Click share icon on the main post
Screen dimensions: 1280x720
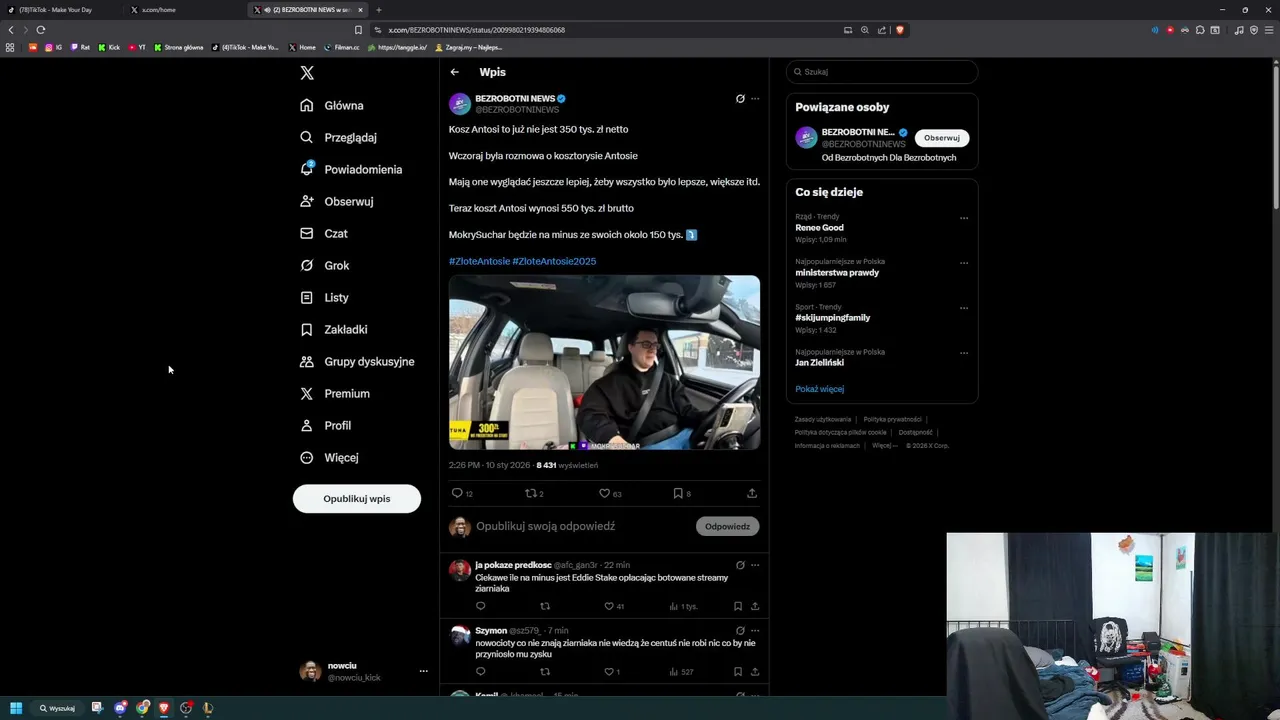click(x=752, y=493)
